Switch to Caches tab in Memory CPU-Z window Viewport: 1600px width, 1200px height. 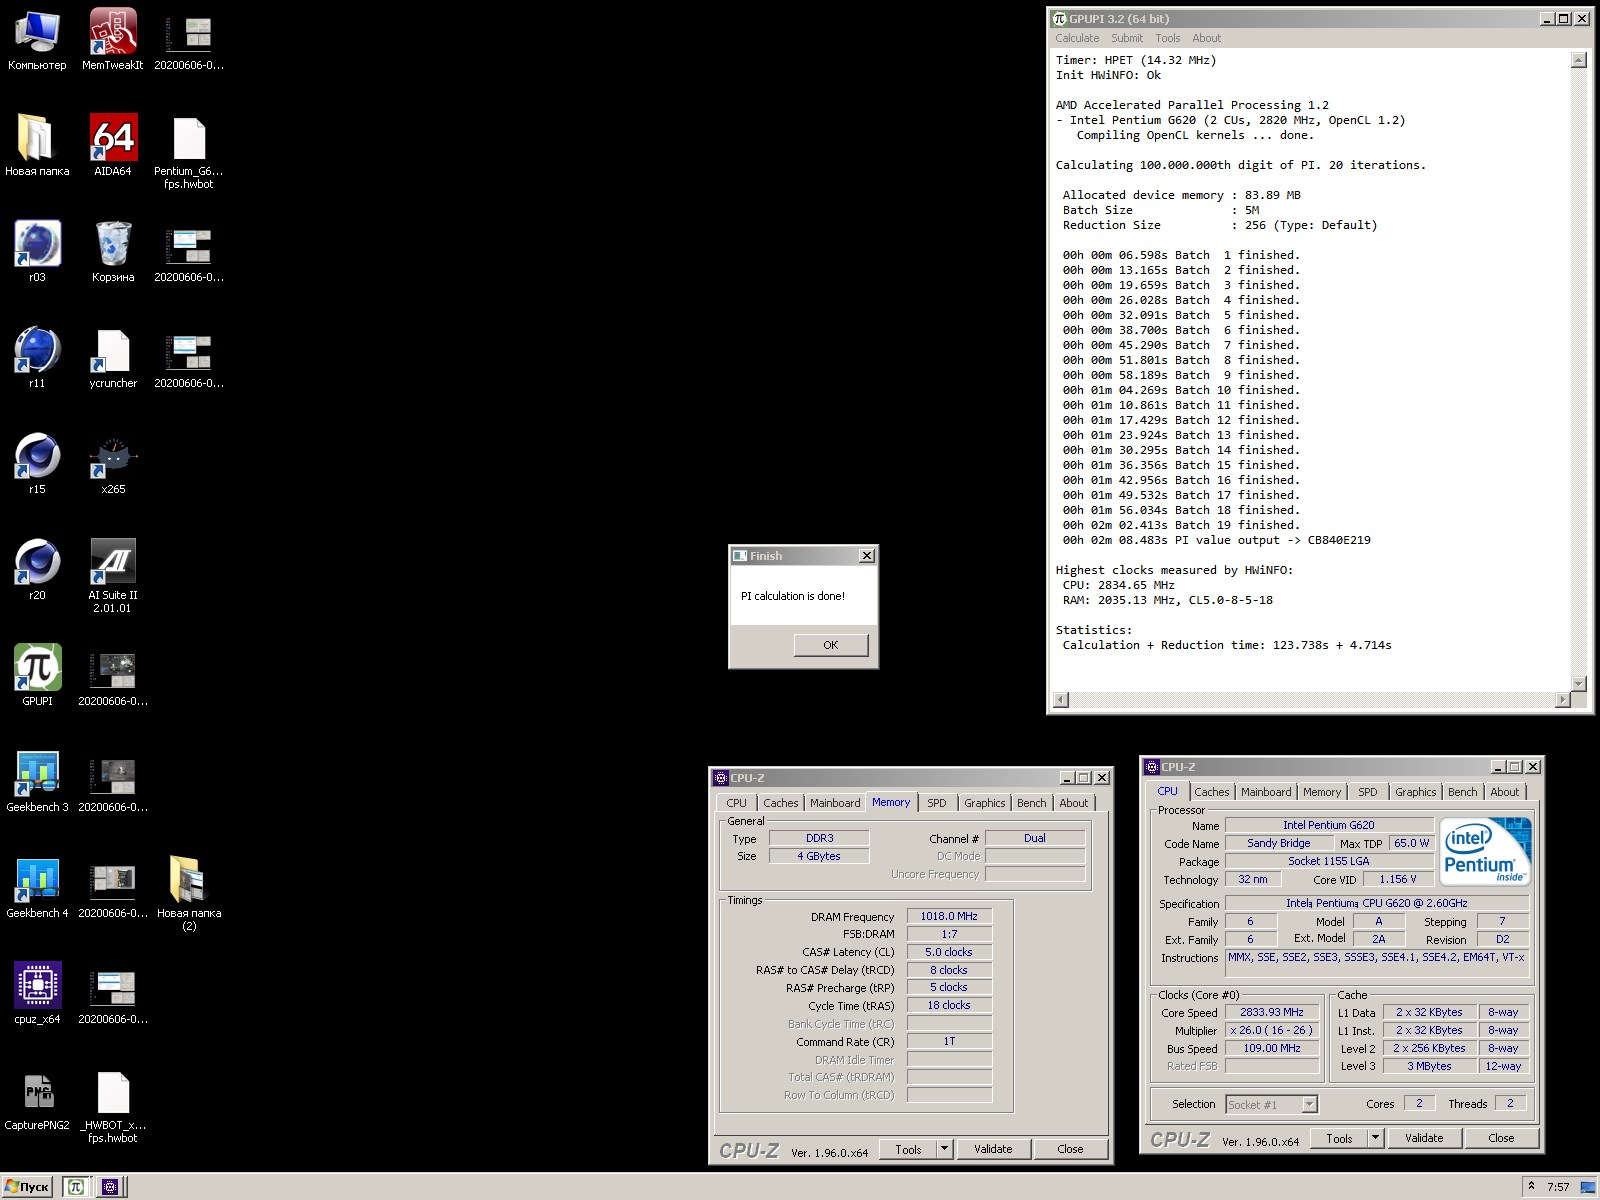[781, 803]
